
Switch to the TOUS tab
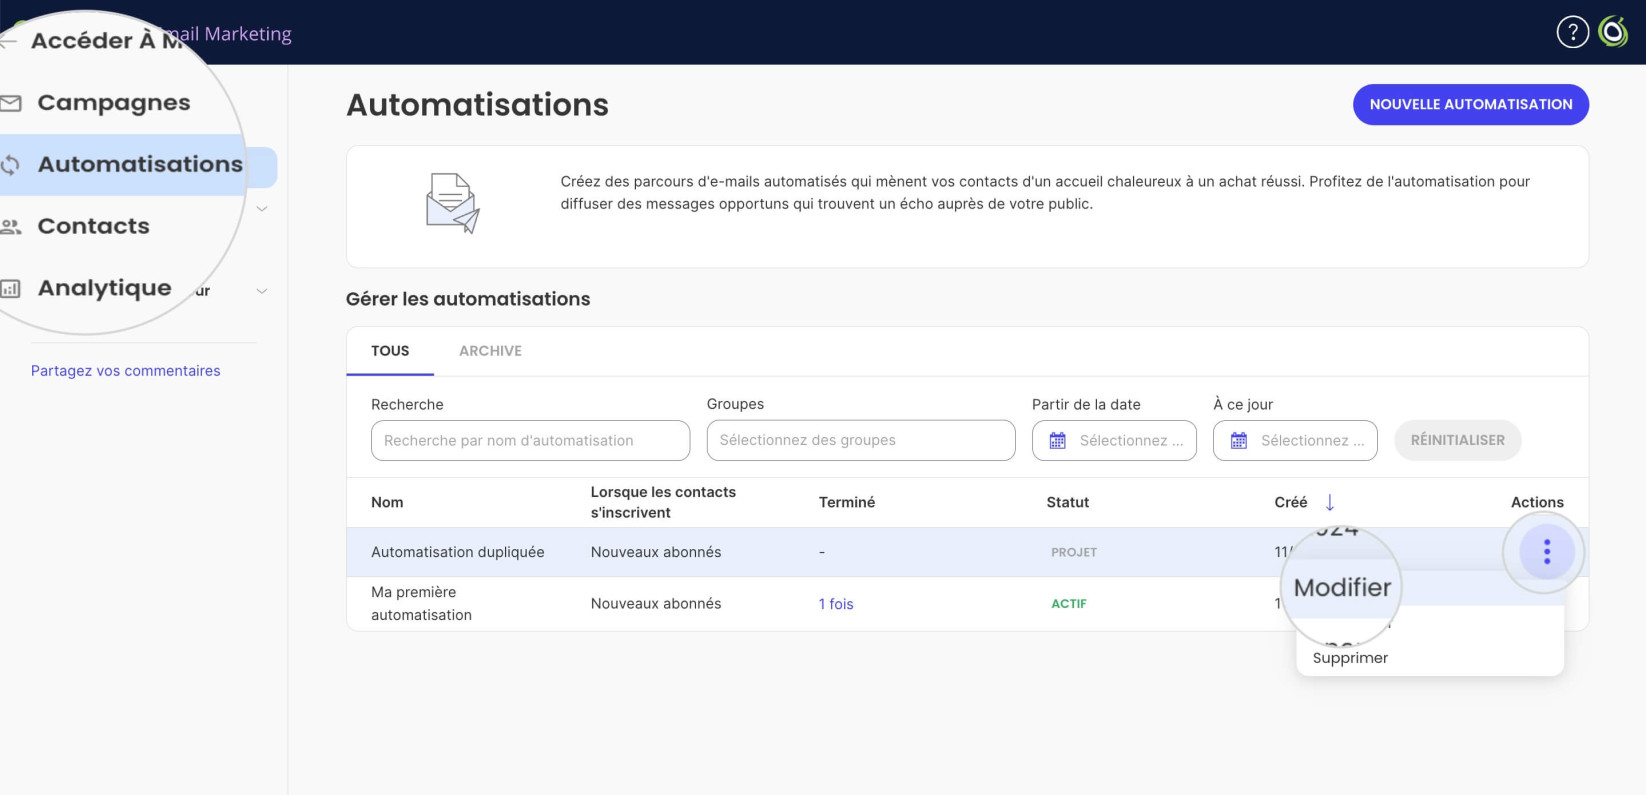[x=390, y=351]
